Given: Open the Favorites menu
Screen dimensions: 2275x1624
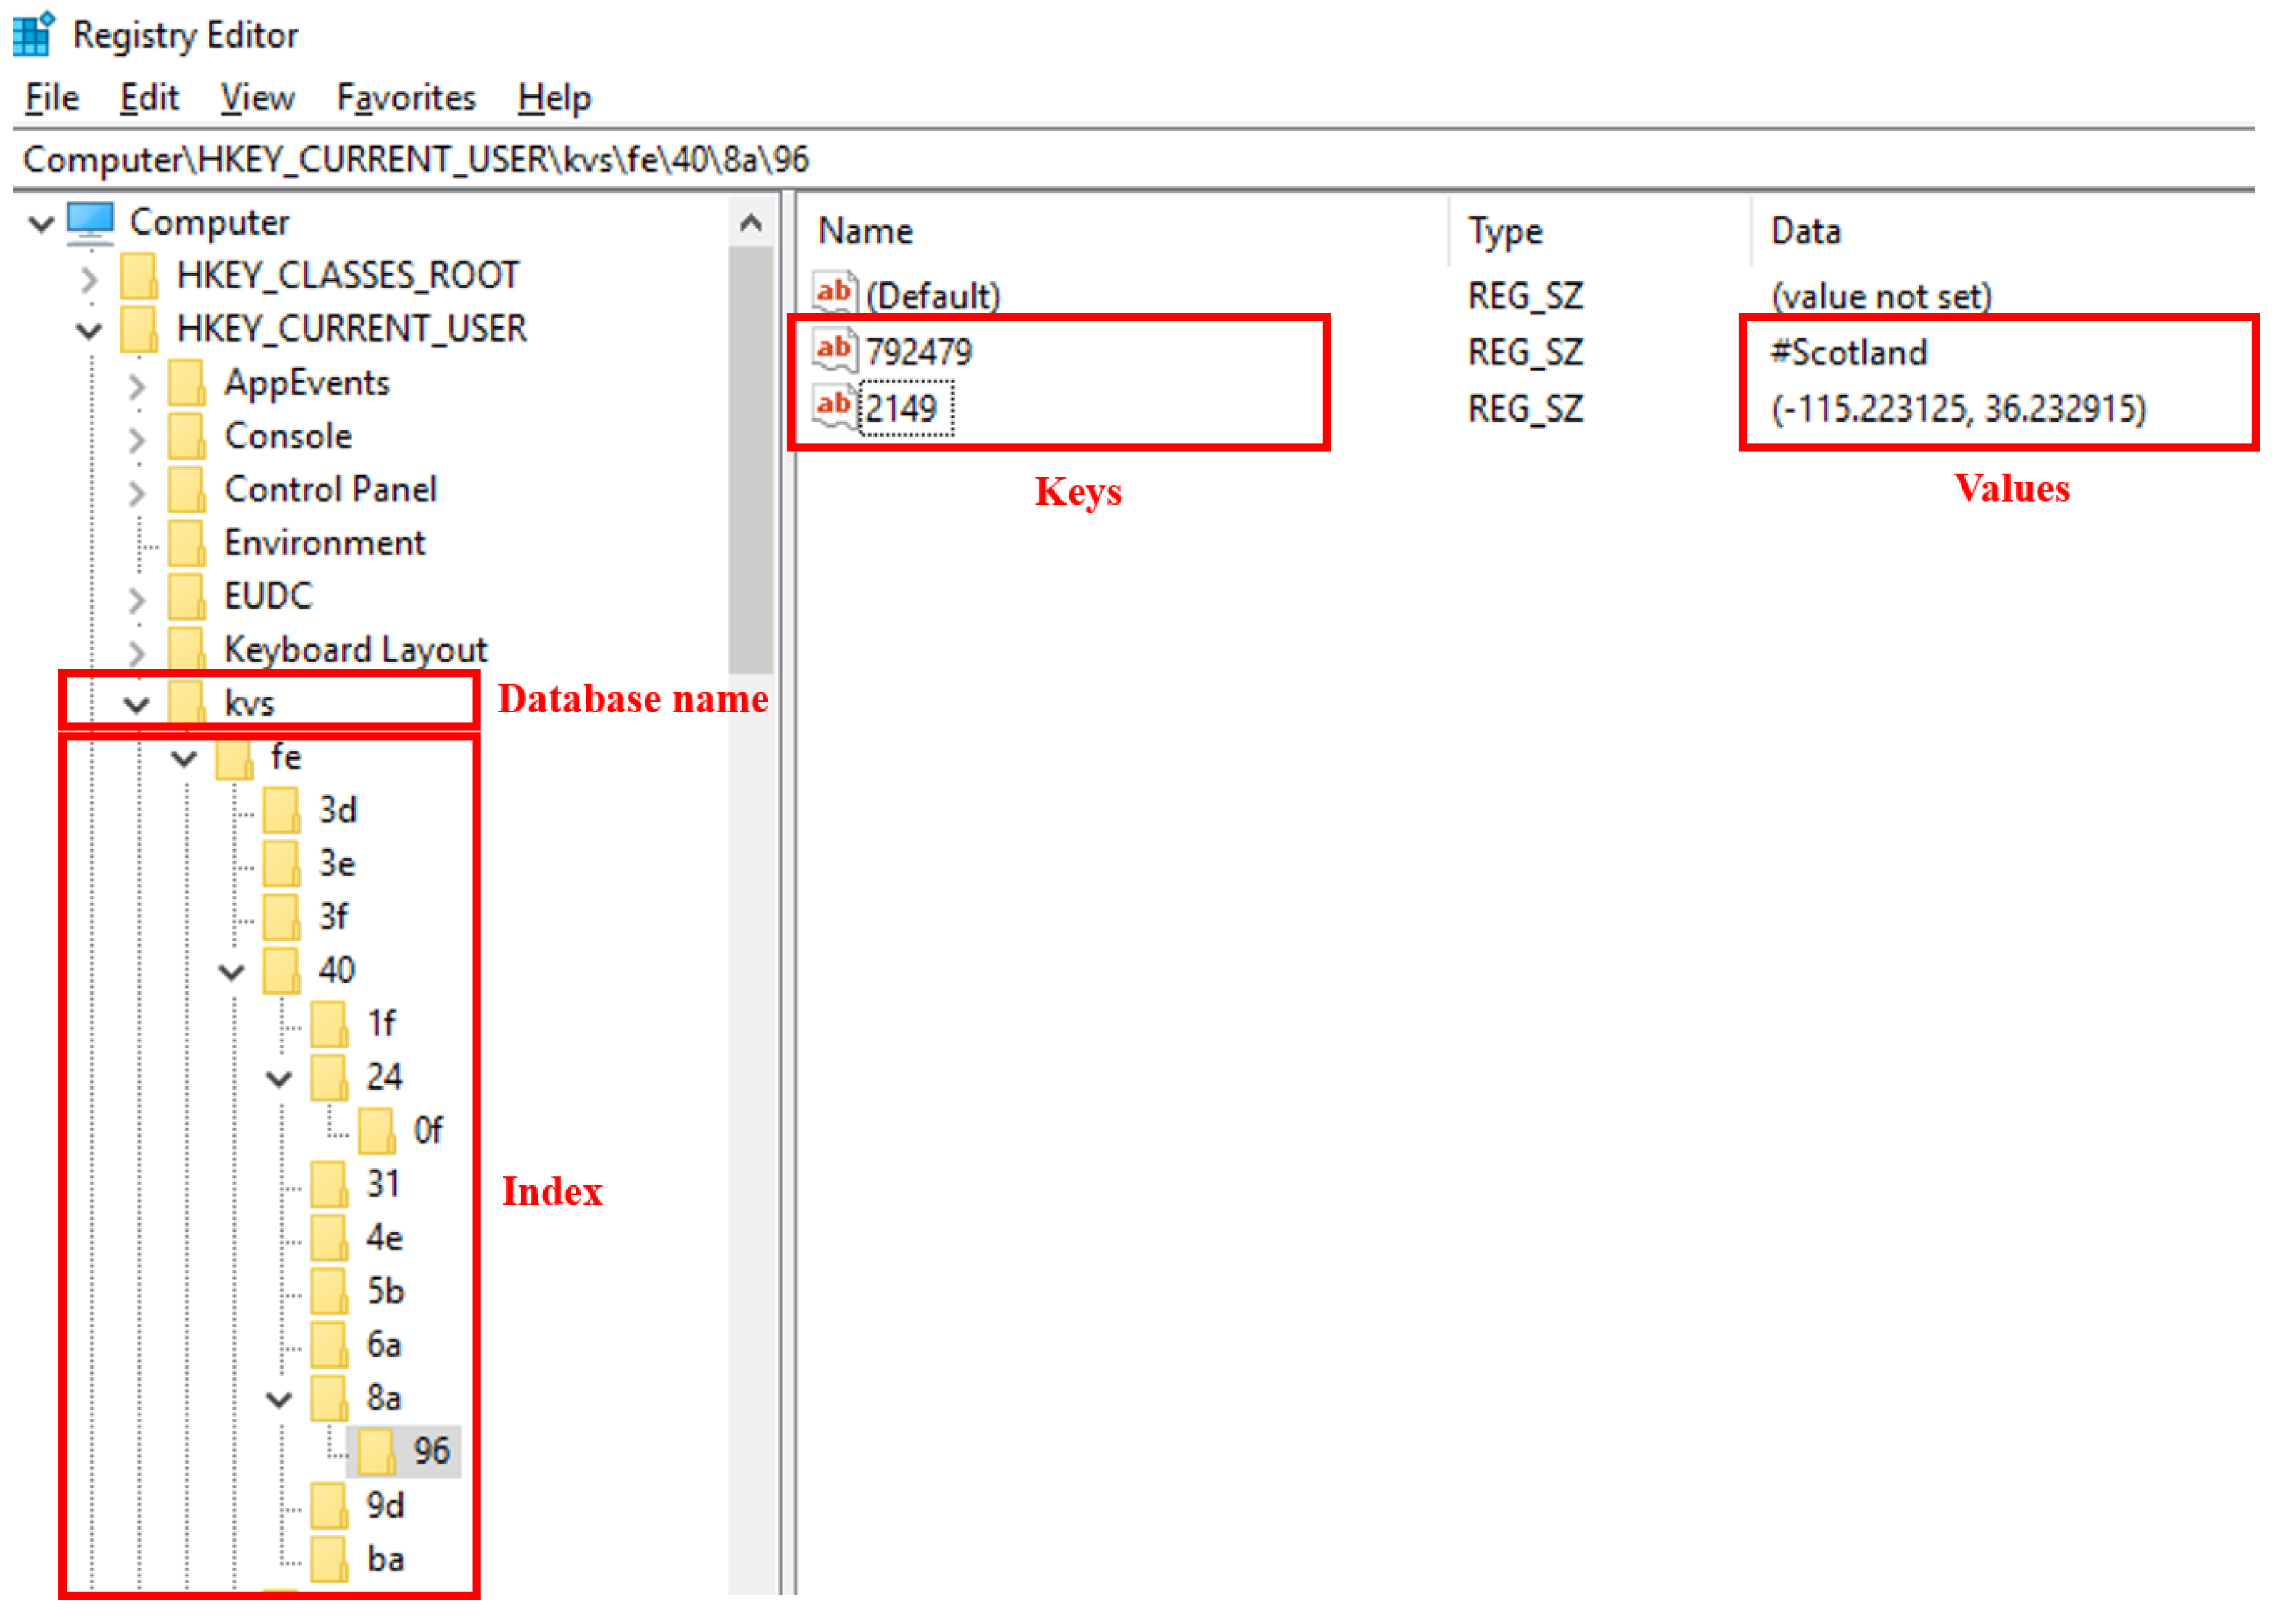Looking at the screenshot, I should pyautogui.click(x=406, y=98).
